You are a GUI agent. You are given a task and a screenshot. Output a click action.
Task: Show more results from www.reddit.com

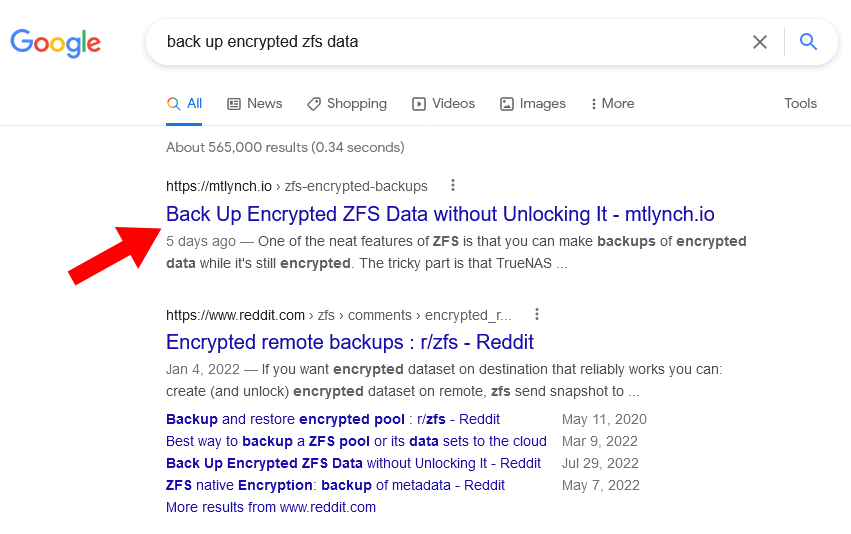point(271,507)
